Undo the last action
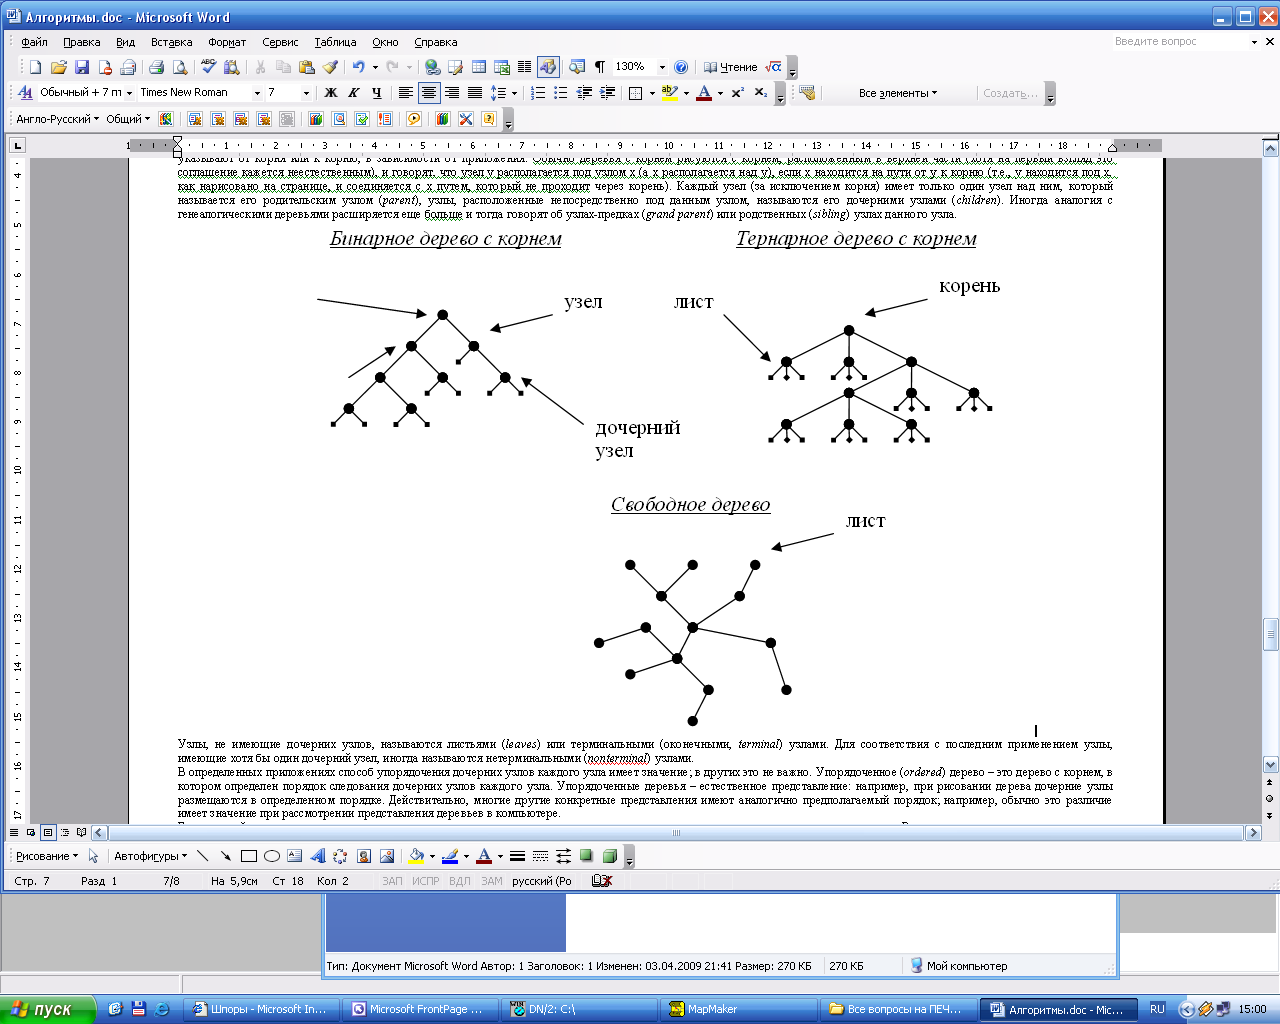 coord(358,67)
